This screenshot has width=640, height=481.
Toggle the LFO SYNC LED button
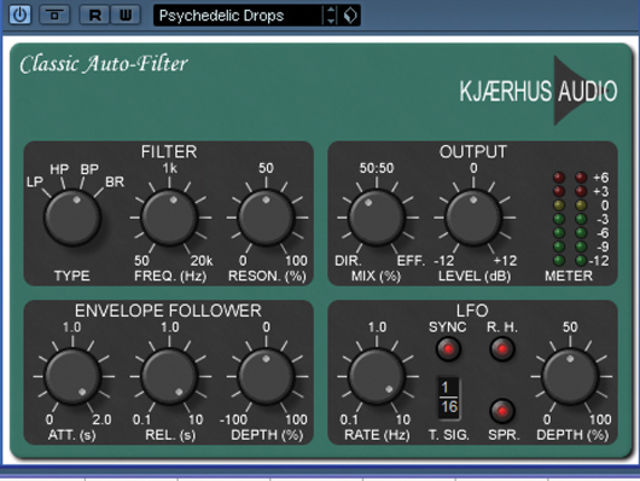448,349
